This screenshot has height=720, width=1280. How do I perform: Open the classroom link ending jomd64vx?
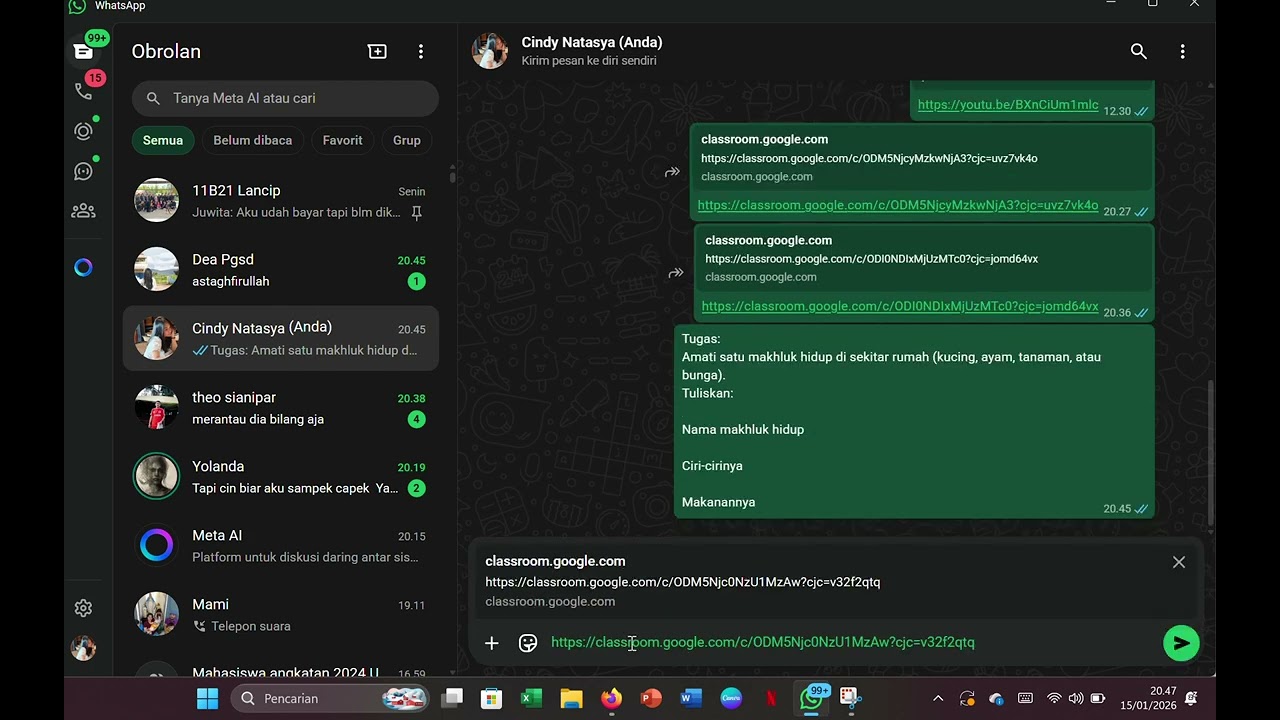coord(900,306)
